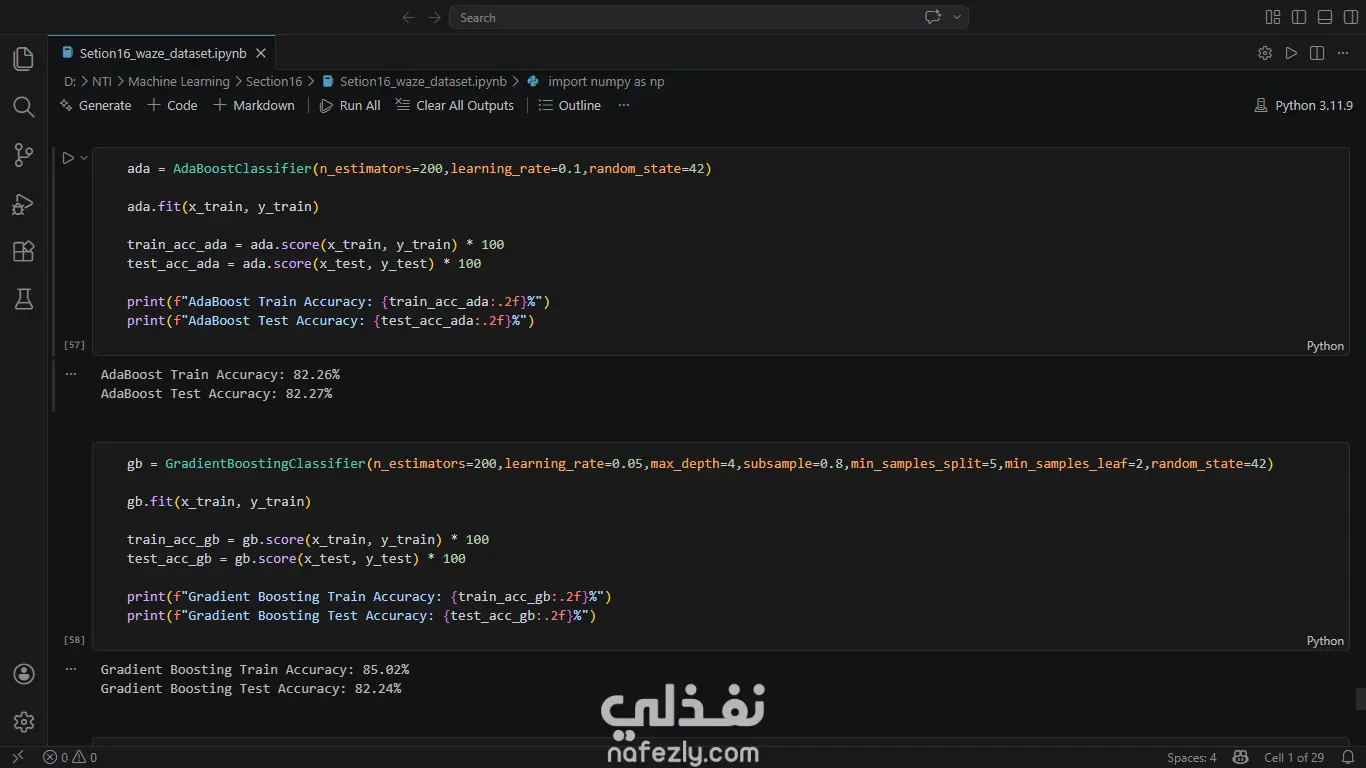Go back with the title bar arrow
The width and height of the screenshot is (1366, 768).
[408, 17]
